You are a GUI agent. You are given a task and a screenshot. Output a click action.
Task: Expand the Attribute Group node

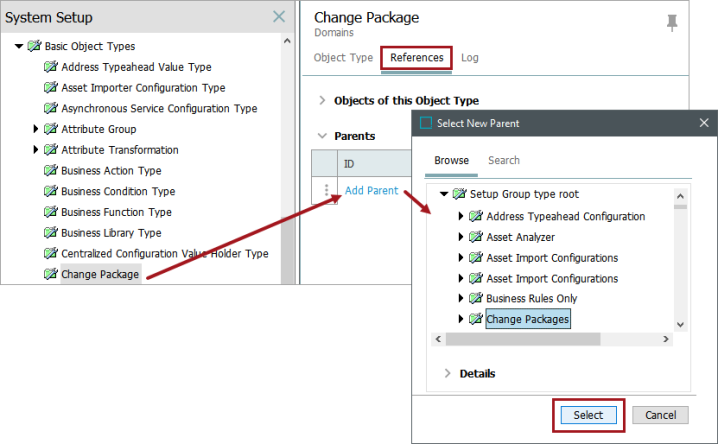pyautogui.click(x=35, y=129)
